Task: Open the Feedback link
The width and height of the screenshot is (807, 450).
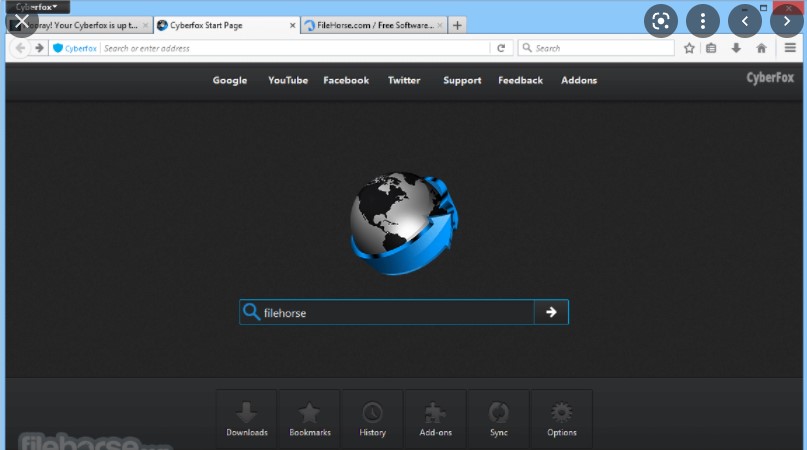Action: click(520, 80)
